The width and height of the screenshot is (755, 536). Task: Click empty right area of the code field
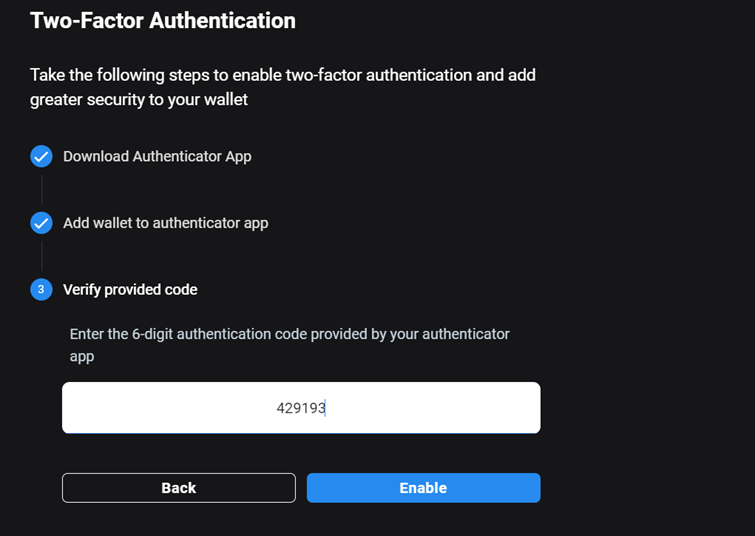click(433, 408)
